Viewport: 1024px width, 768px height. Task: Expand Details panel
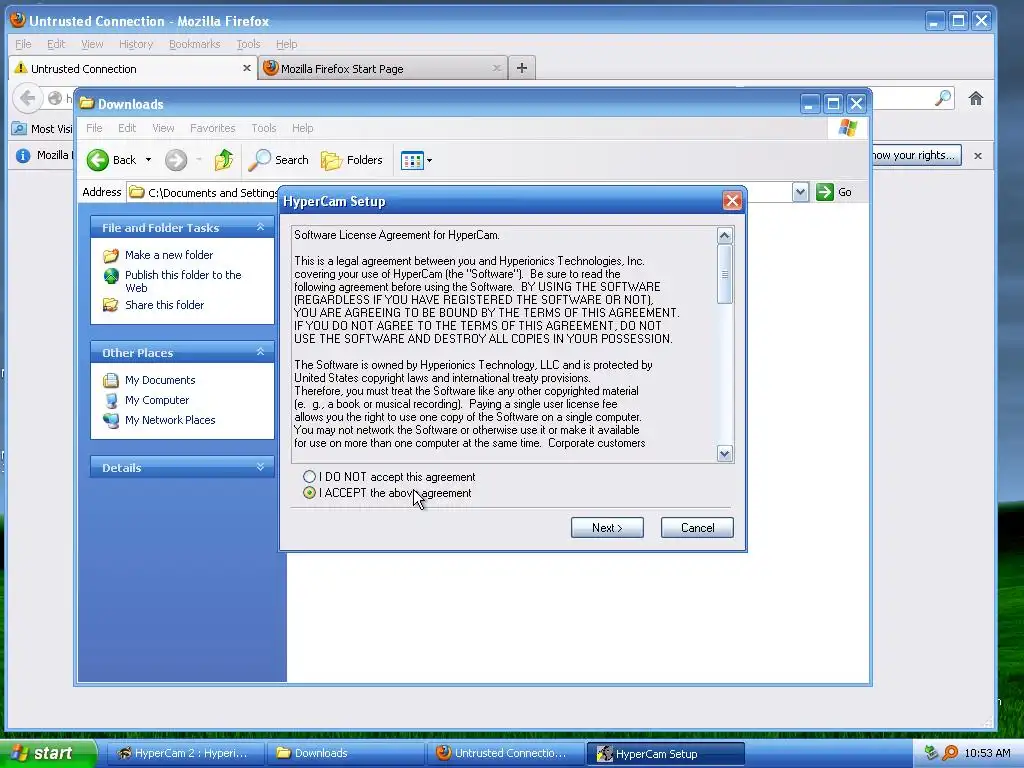tap(260, 467)
